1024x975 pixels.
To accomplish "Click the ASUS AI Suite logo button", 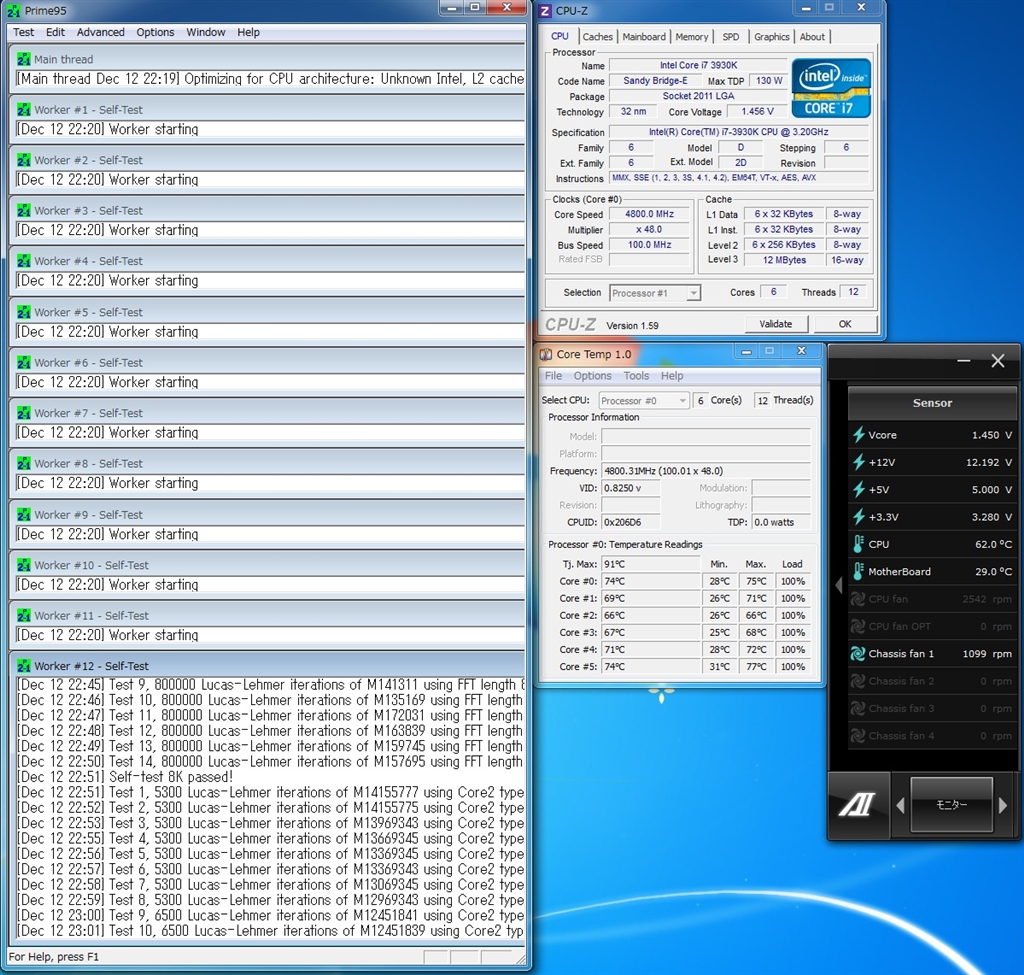I will click(x=858, y=805).
